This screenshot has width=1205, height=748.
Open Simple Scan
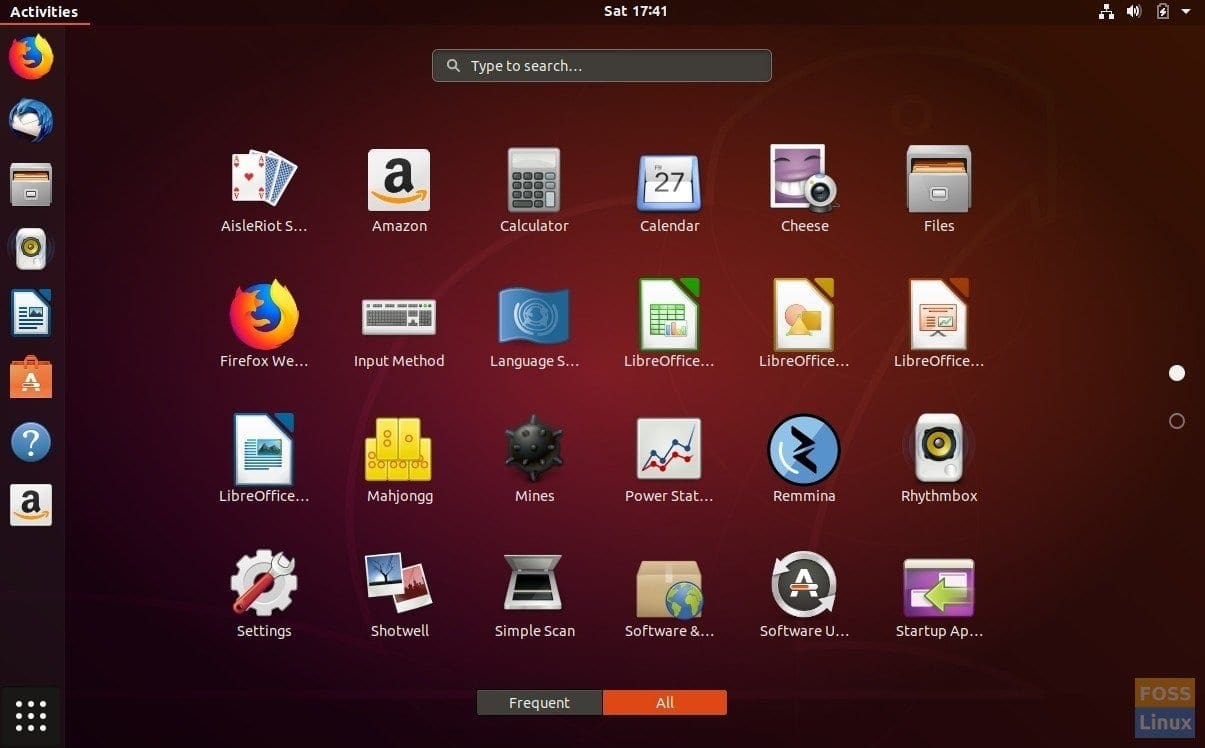[534, 583]
